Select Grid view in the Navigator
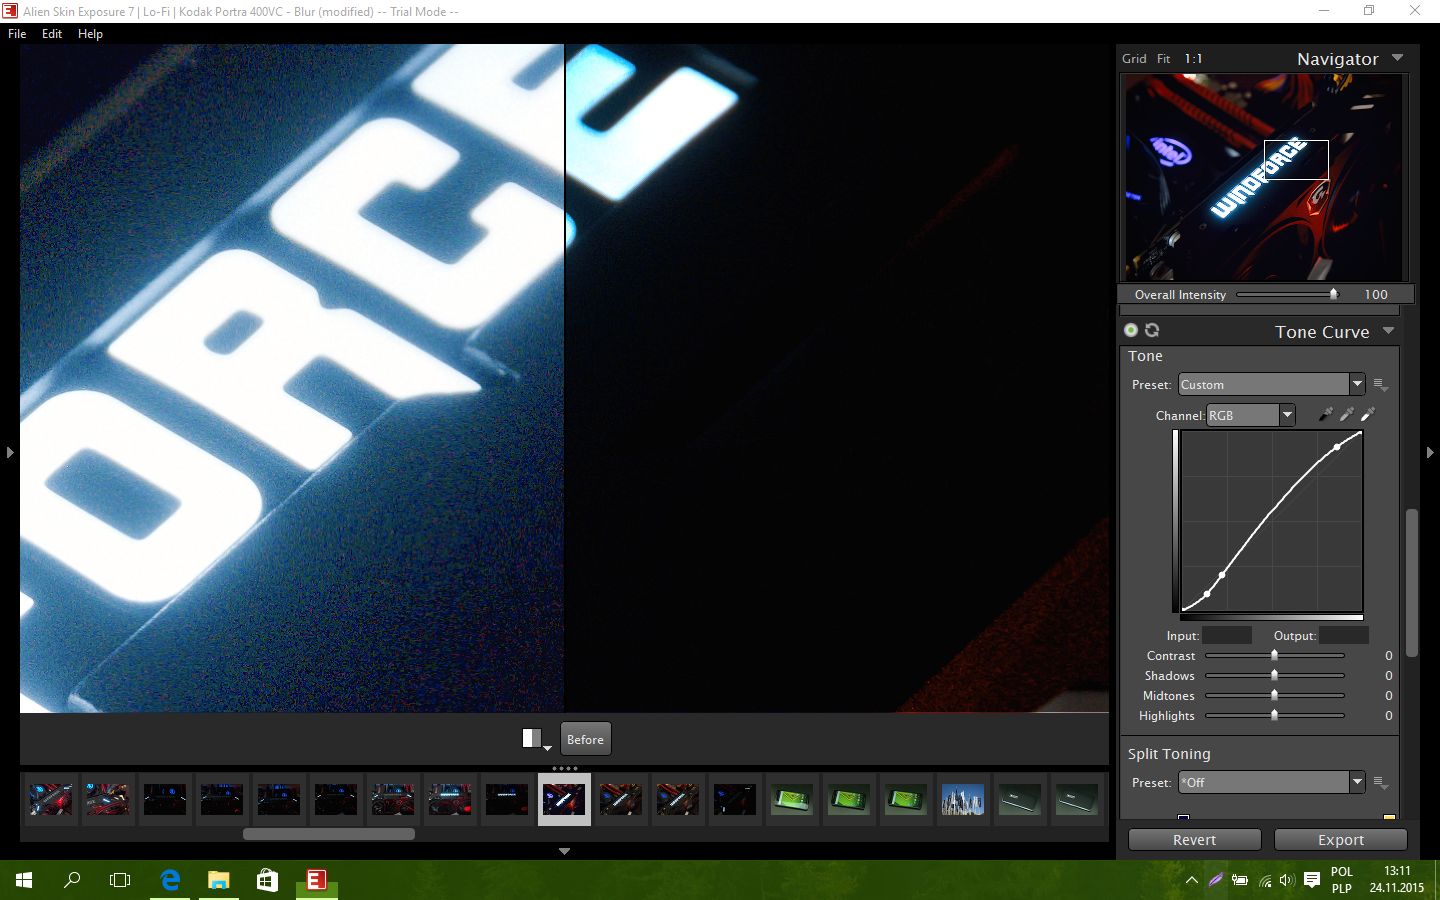The width and height of the screenshot is (1440, 900). (x=1134, y=59)
